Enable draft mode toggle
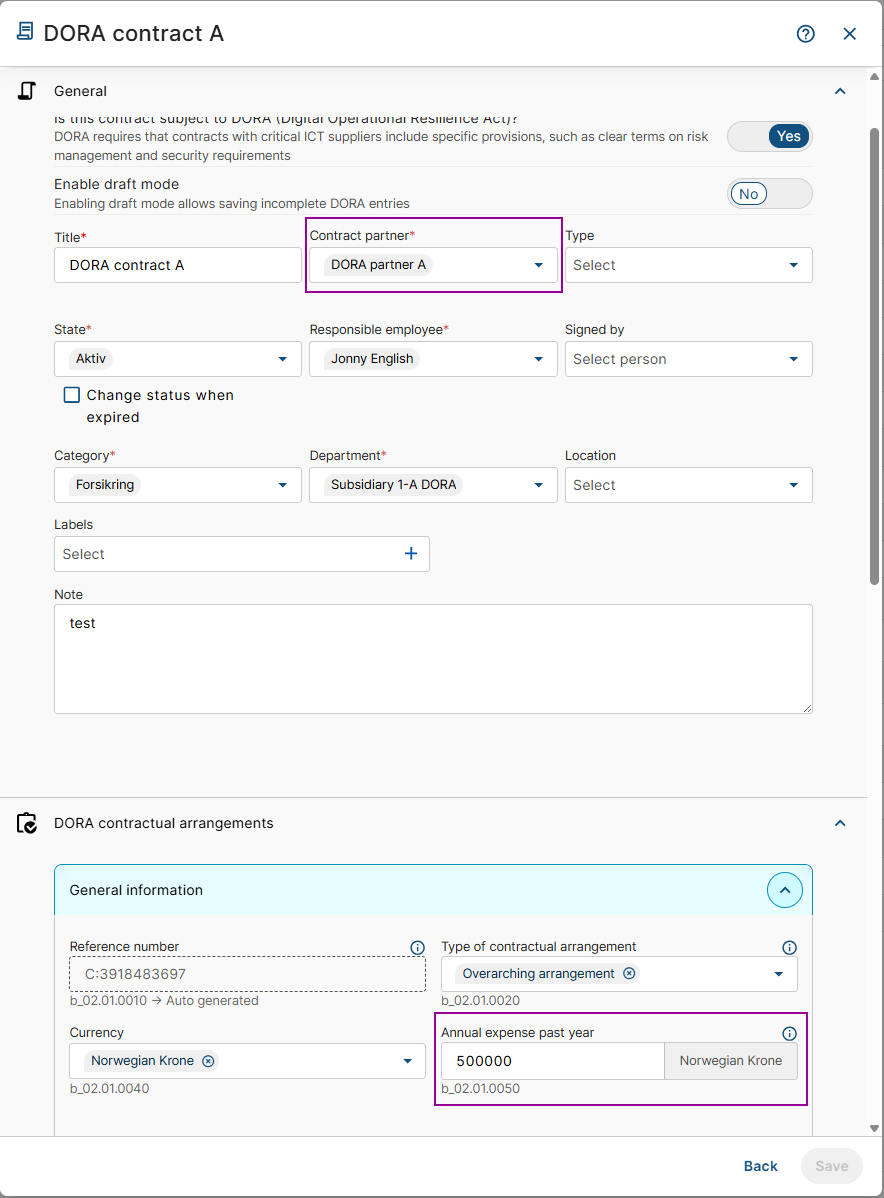884x1198 pixels. coord(770,194)
